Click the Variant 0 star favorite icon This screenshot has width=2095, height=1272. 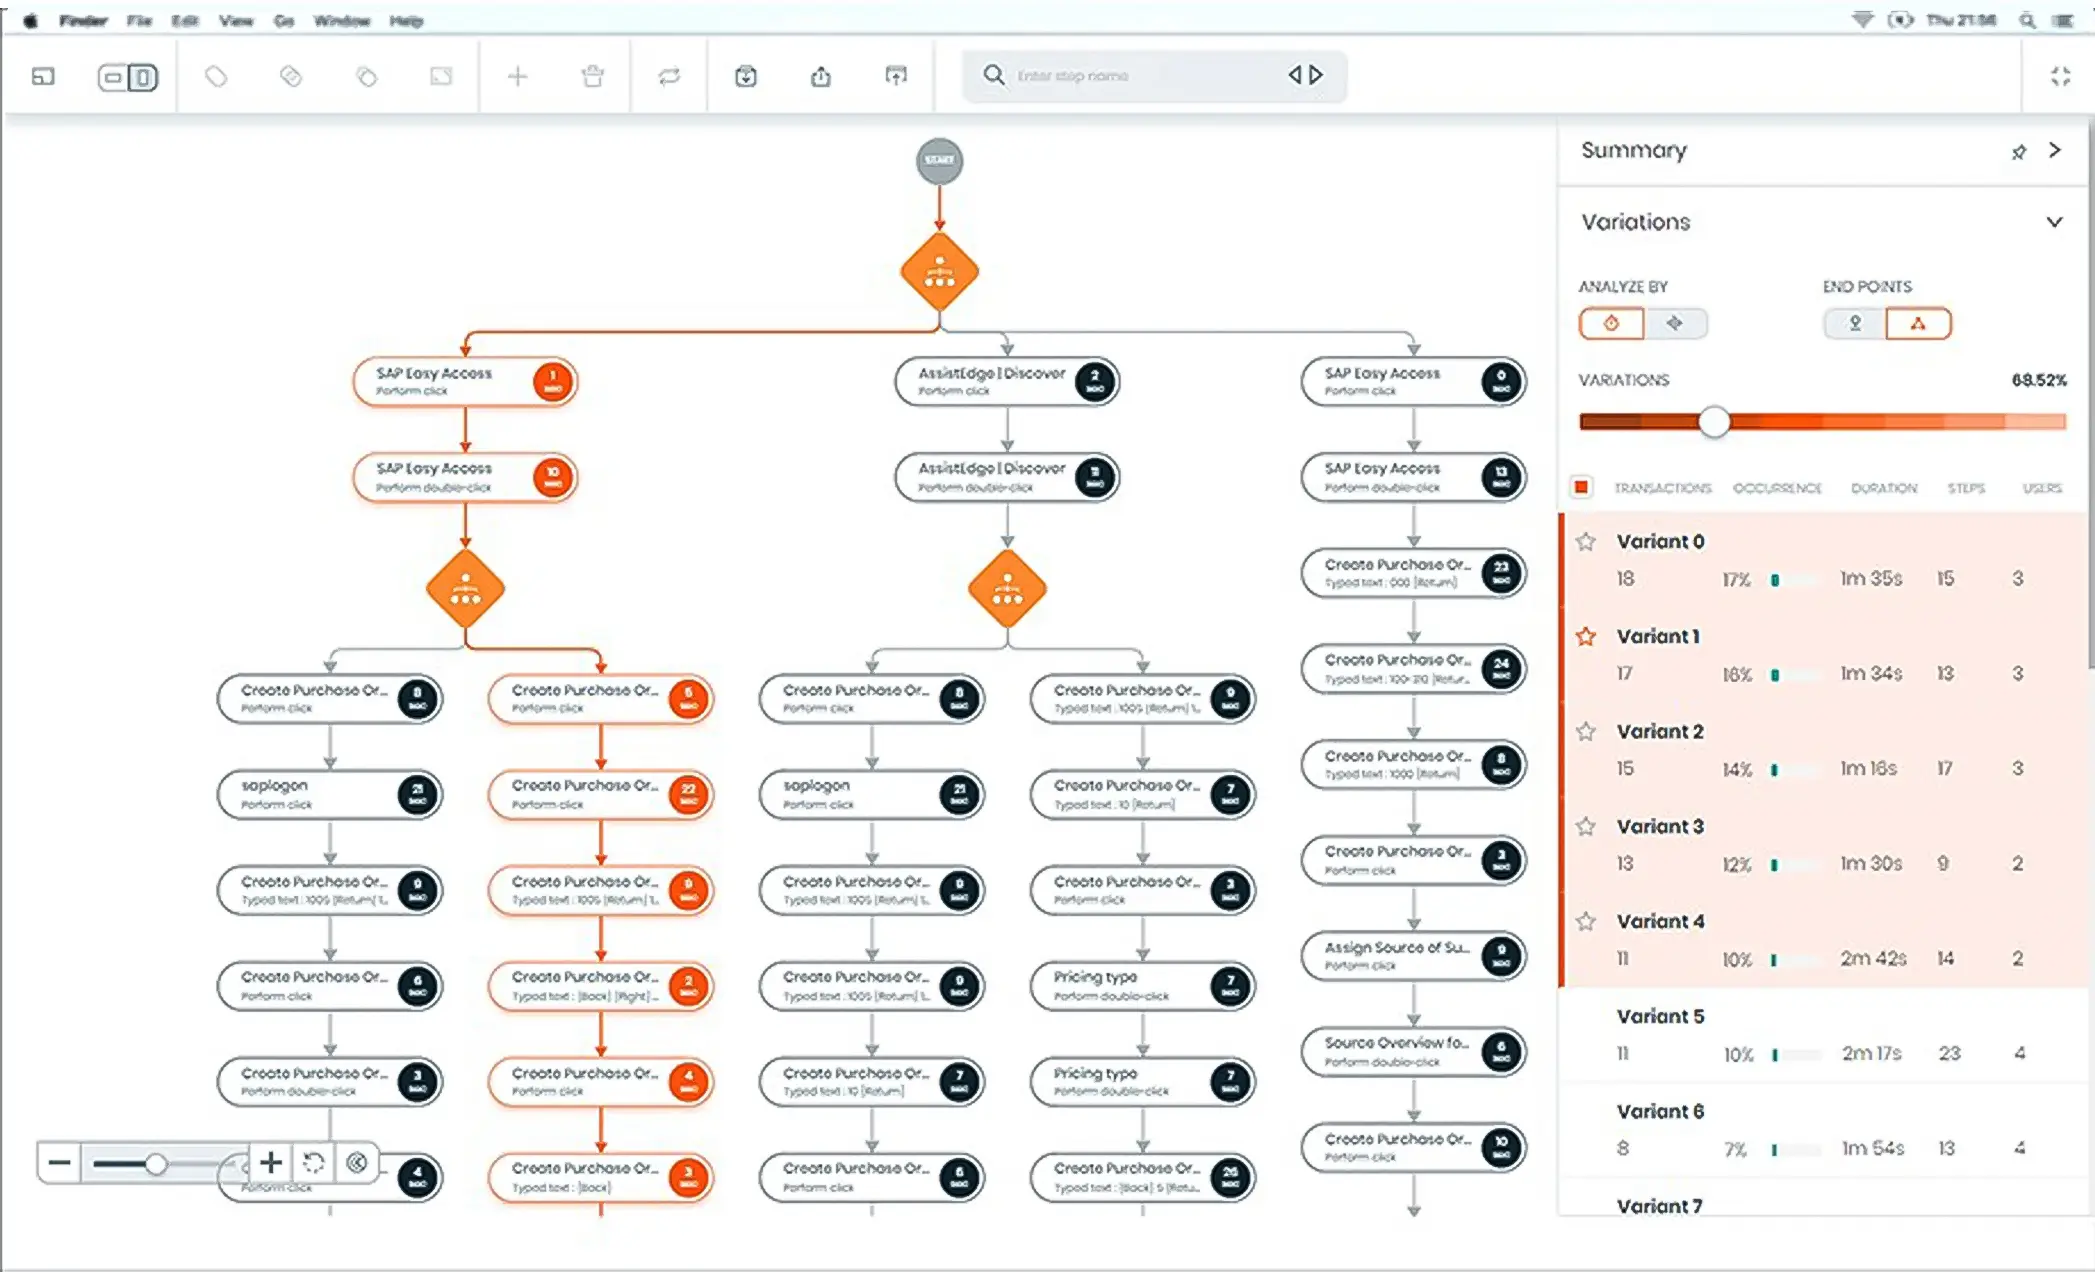(1589, 540)
